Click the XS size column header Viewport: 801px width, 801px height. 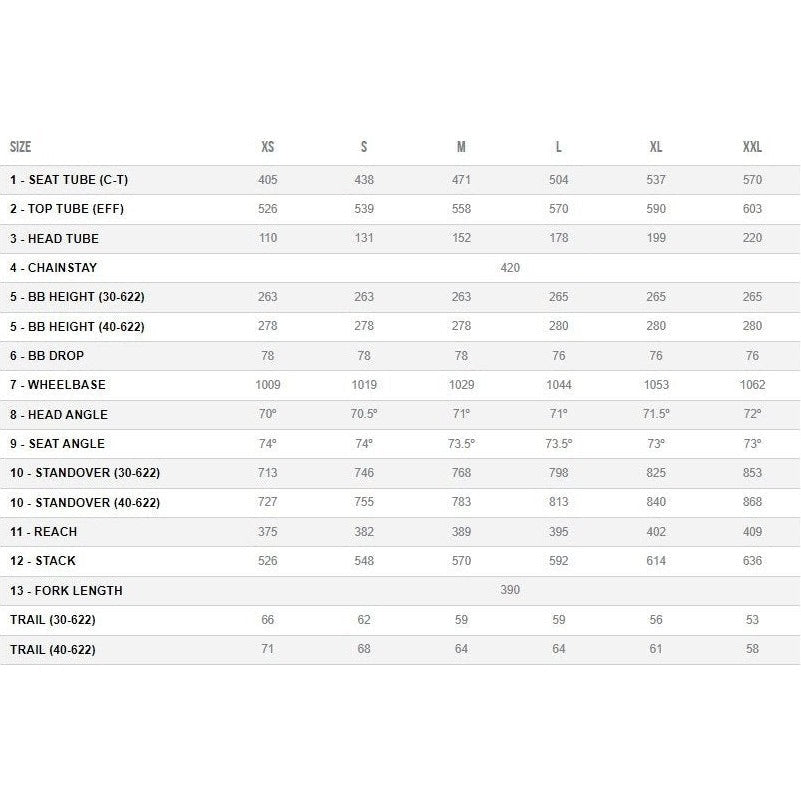point(267,147)
